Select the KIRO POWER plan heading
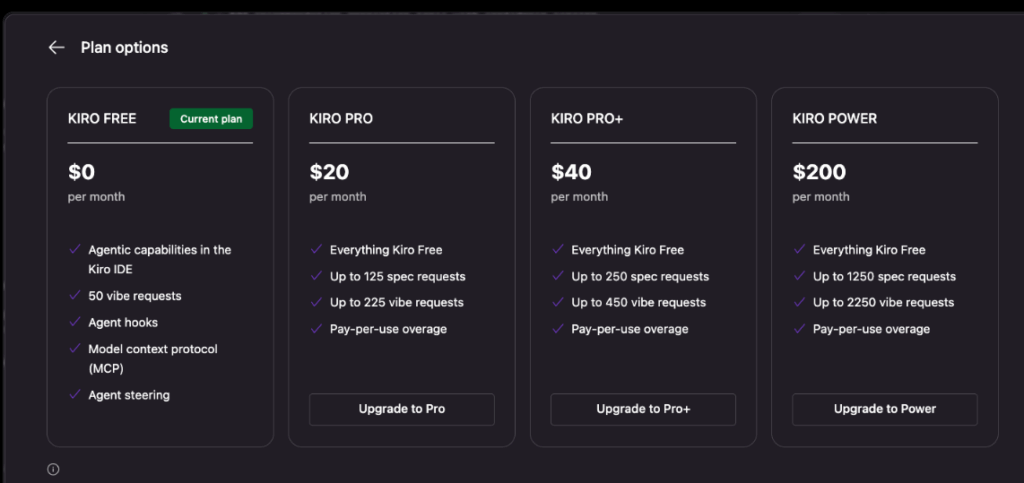Screen dimensions: 1024x483 point(835,119)
